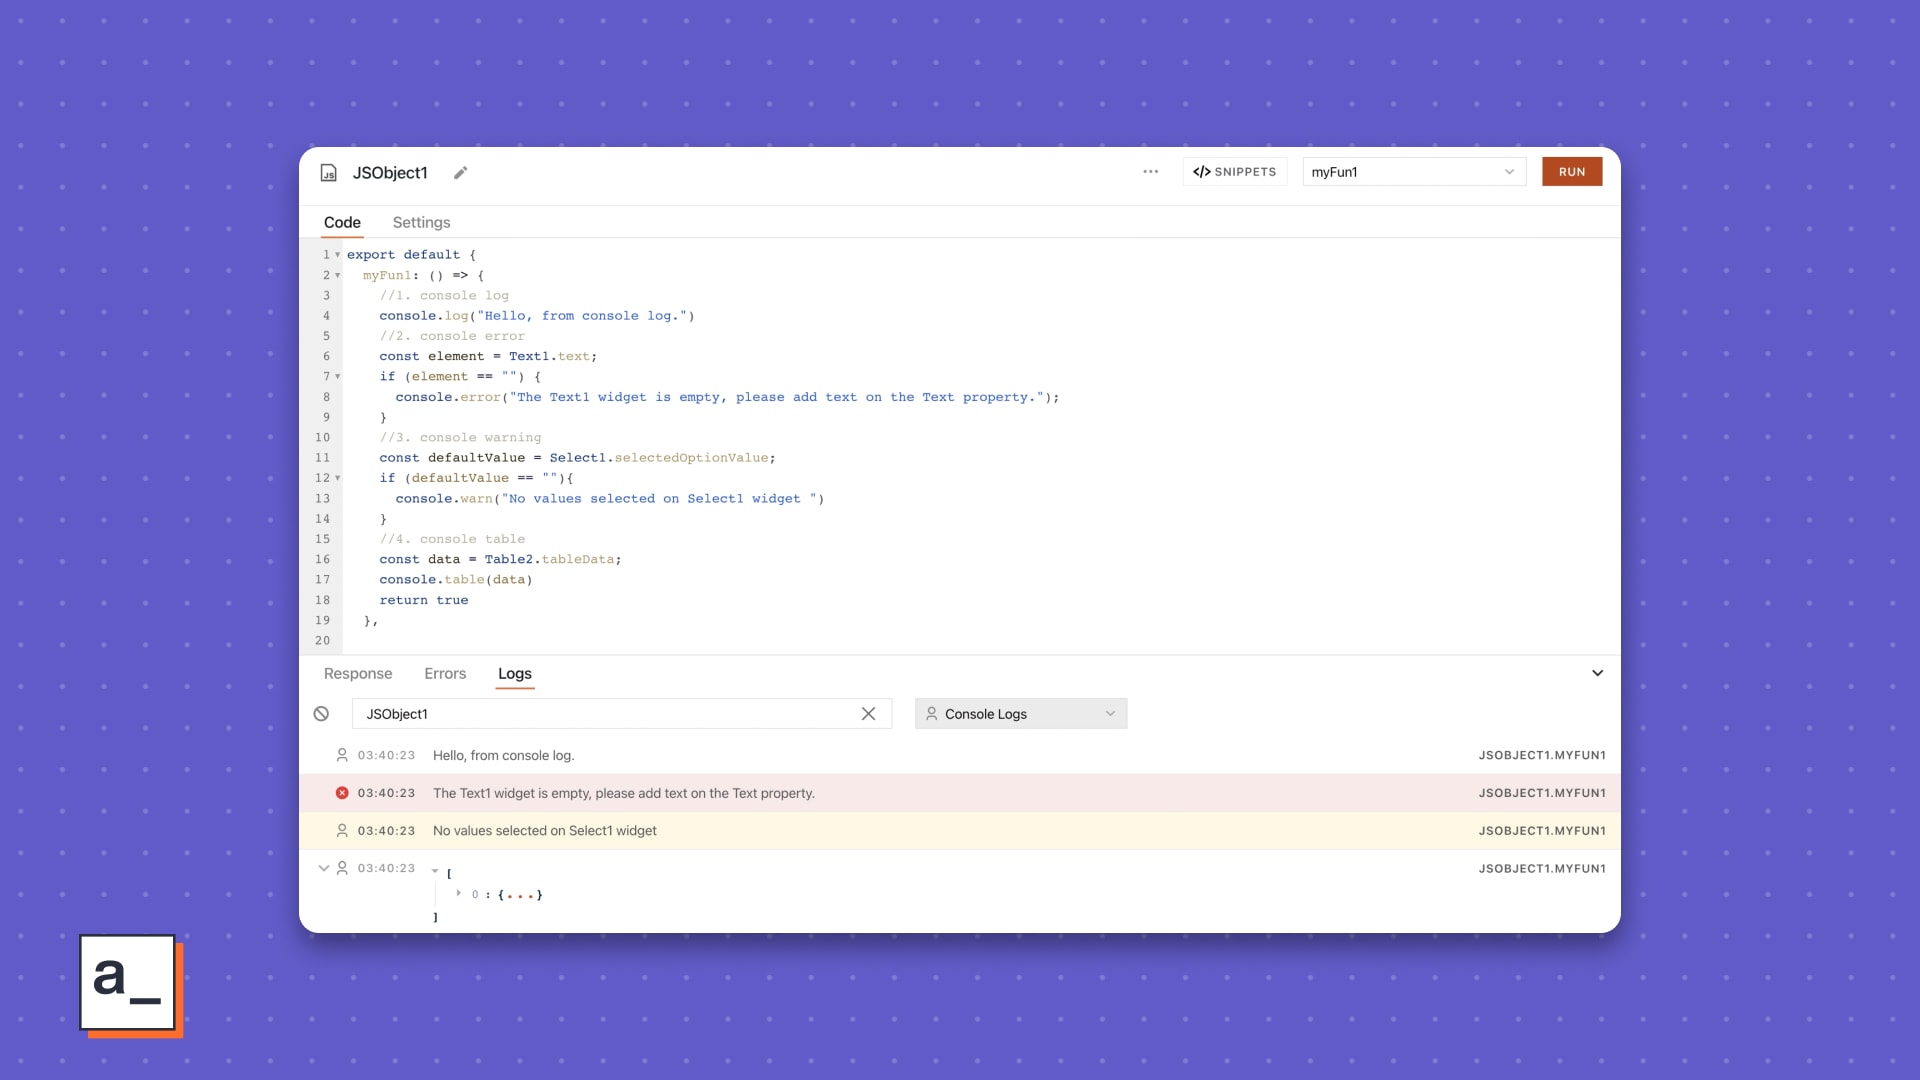The width and height of the screenshot is (1920, 1080).
Task: Click the Text1 widget is empty message
Action: pyautogui.click(x=624, y=794)
